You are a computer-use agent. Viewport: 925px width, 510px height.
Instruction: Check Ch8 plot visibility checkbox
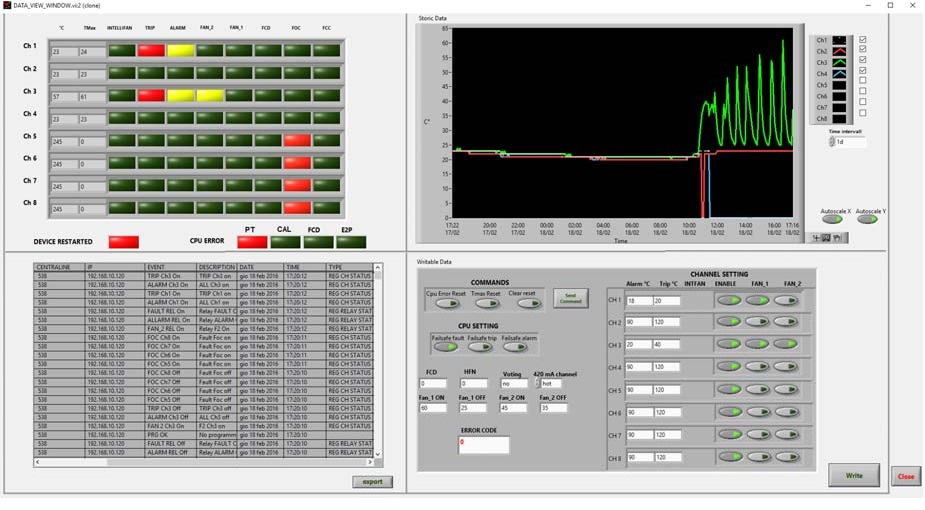(863, 113)
